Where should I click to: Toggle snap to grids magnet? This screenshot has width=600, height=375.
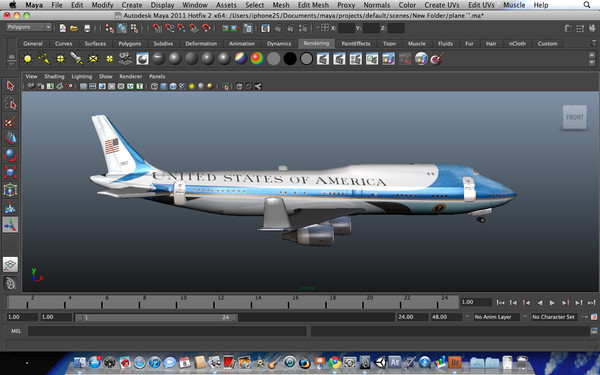pyautogui.click(x=157, y=28)
